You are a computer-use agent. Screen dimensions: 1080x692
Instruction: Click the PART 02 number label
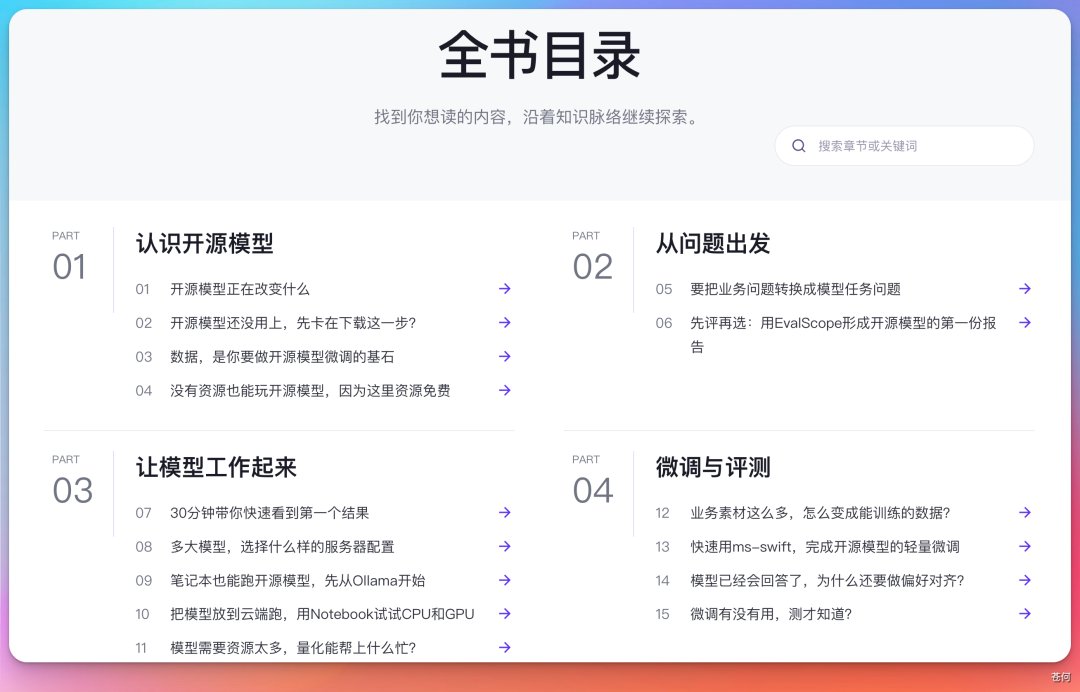592,266
